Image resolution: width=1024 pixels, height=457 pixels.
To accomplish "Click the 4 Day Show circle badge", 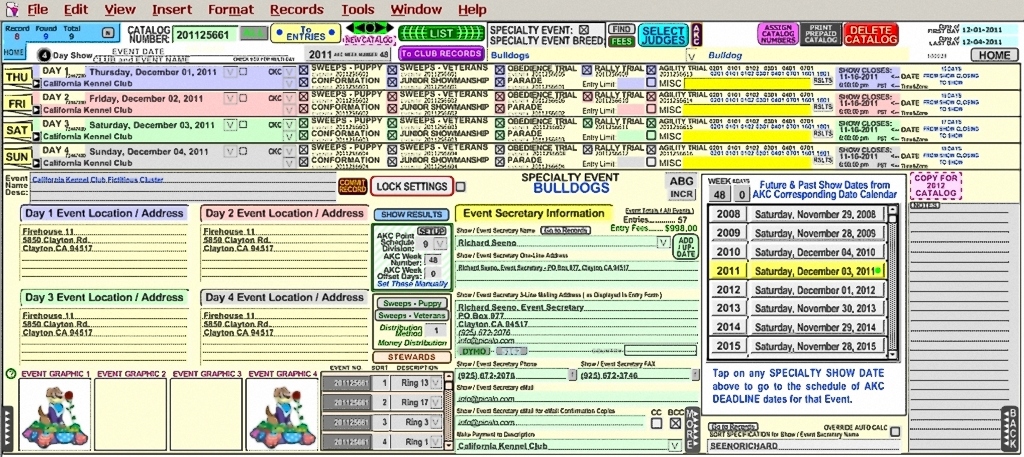I will [44, 55].
